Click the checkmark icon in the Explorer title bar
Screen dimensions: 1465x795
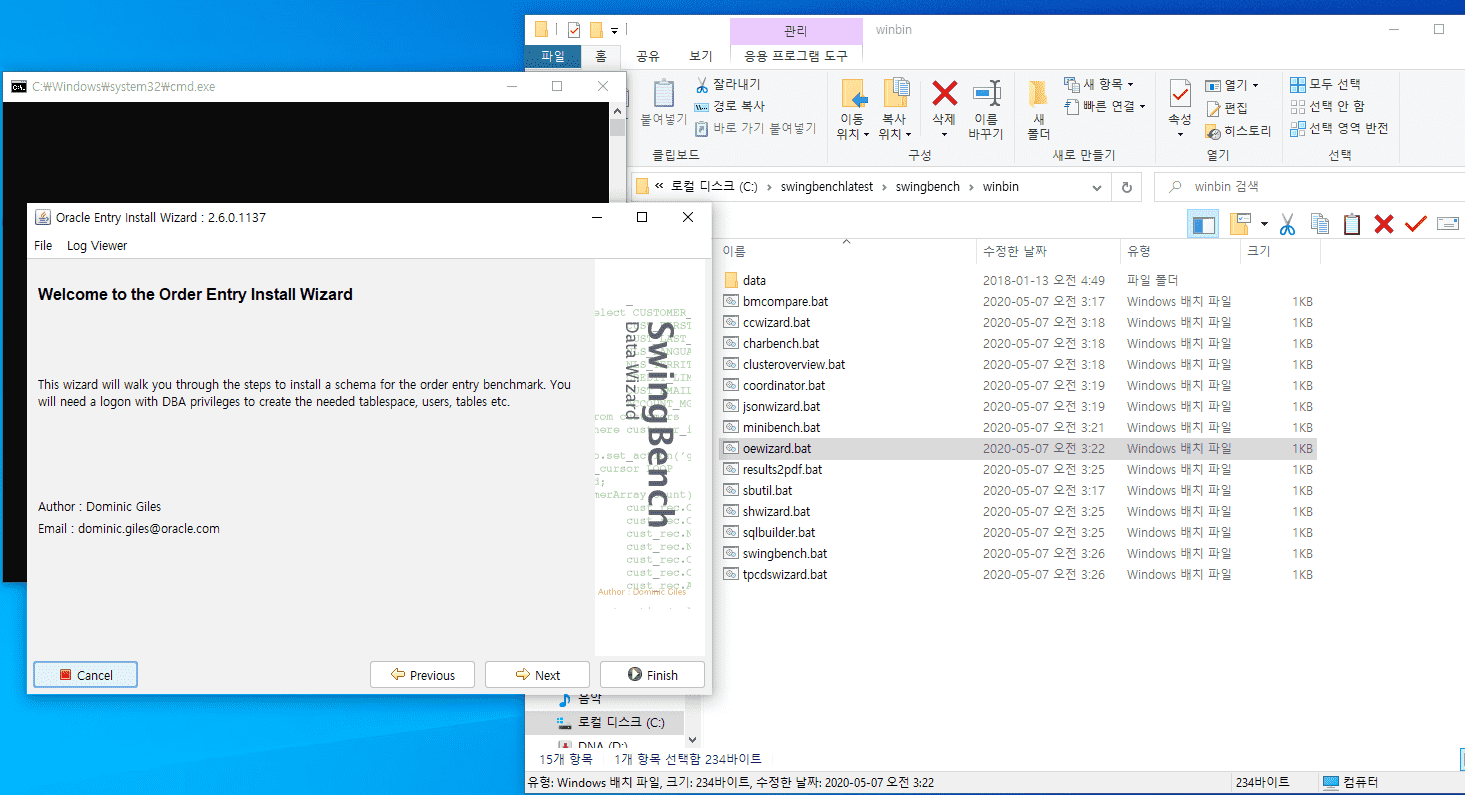(574, 30)
